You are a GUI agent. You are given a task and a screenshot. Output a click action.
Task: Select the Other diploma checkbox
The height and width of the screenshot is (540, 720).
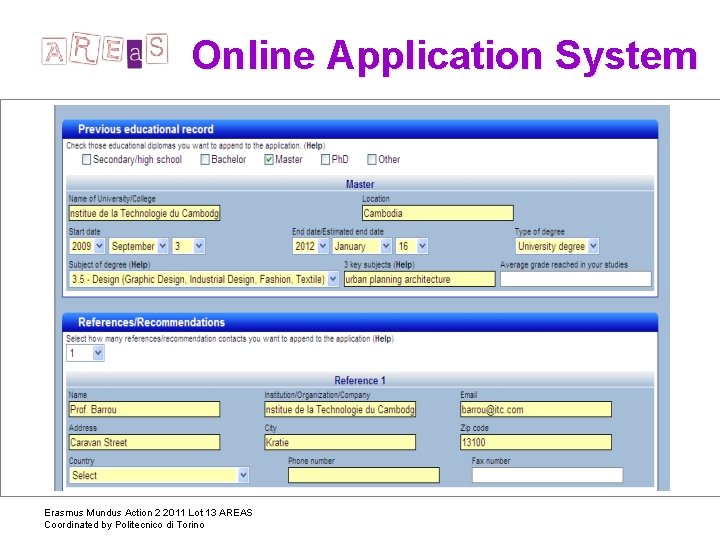[371, 159]
